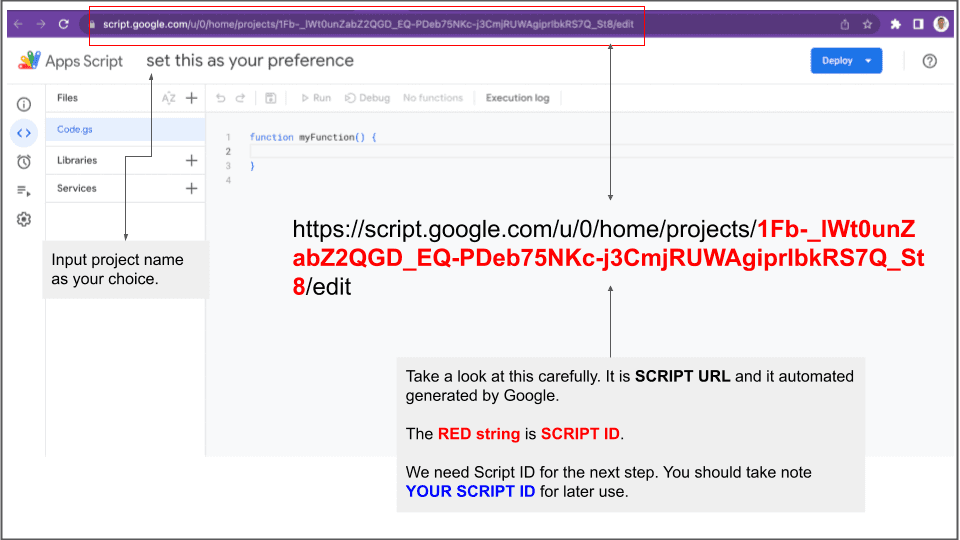
Task: Open Executions list icon in sidebar
Action: [x=24, y=191]
